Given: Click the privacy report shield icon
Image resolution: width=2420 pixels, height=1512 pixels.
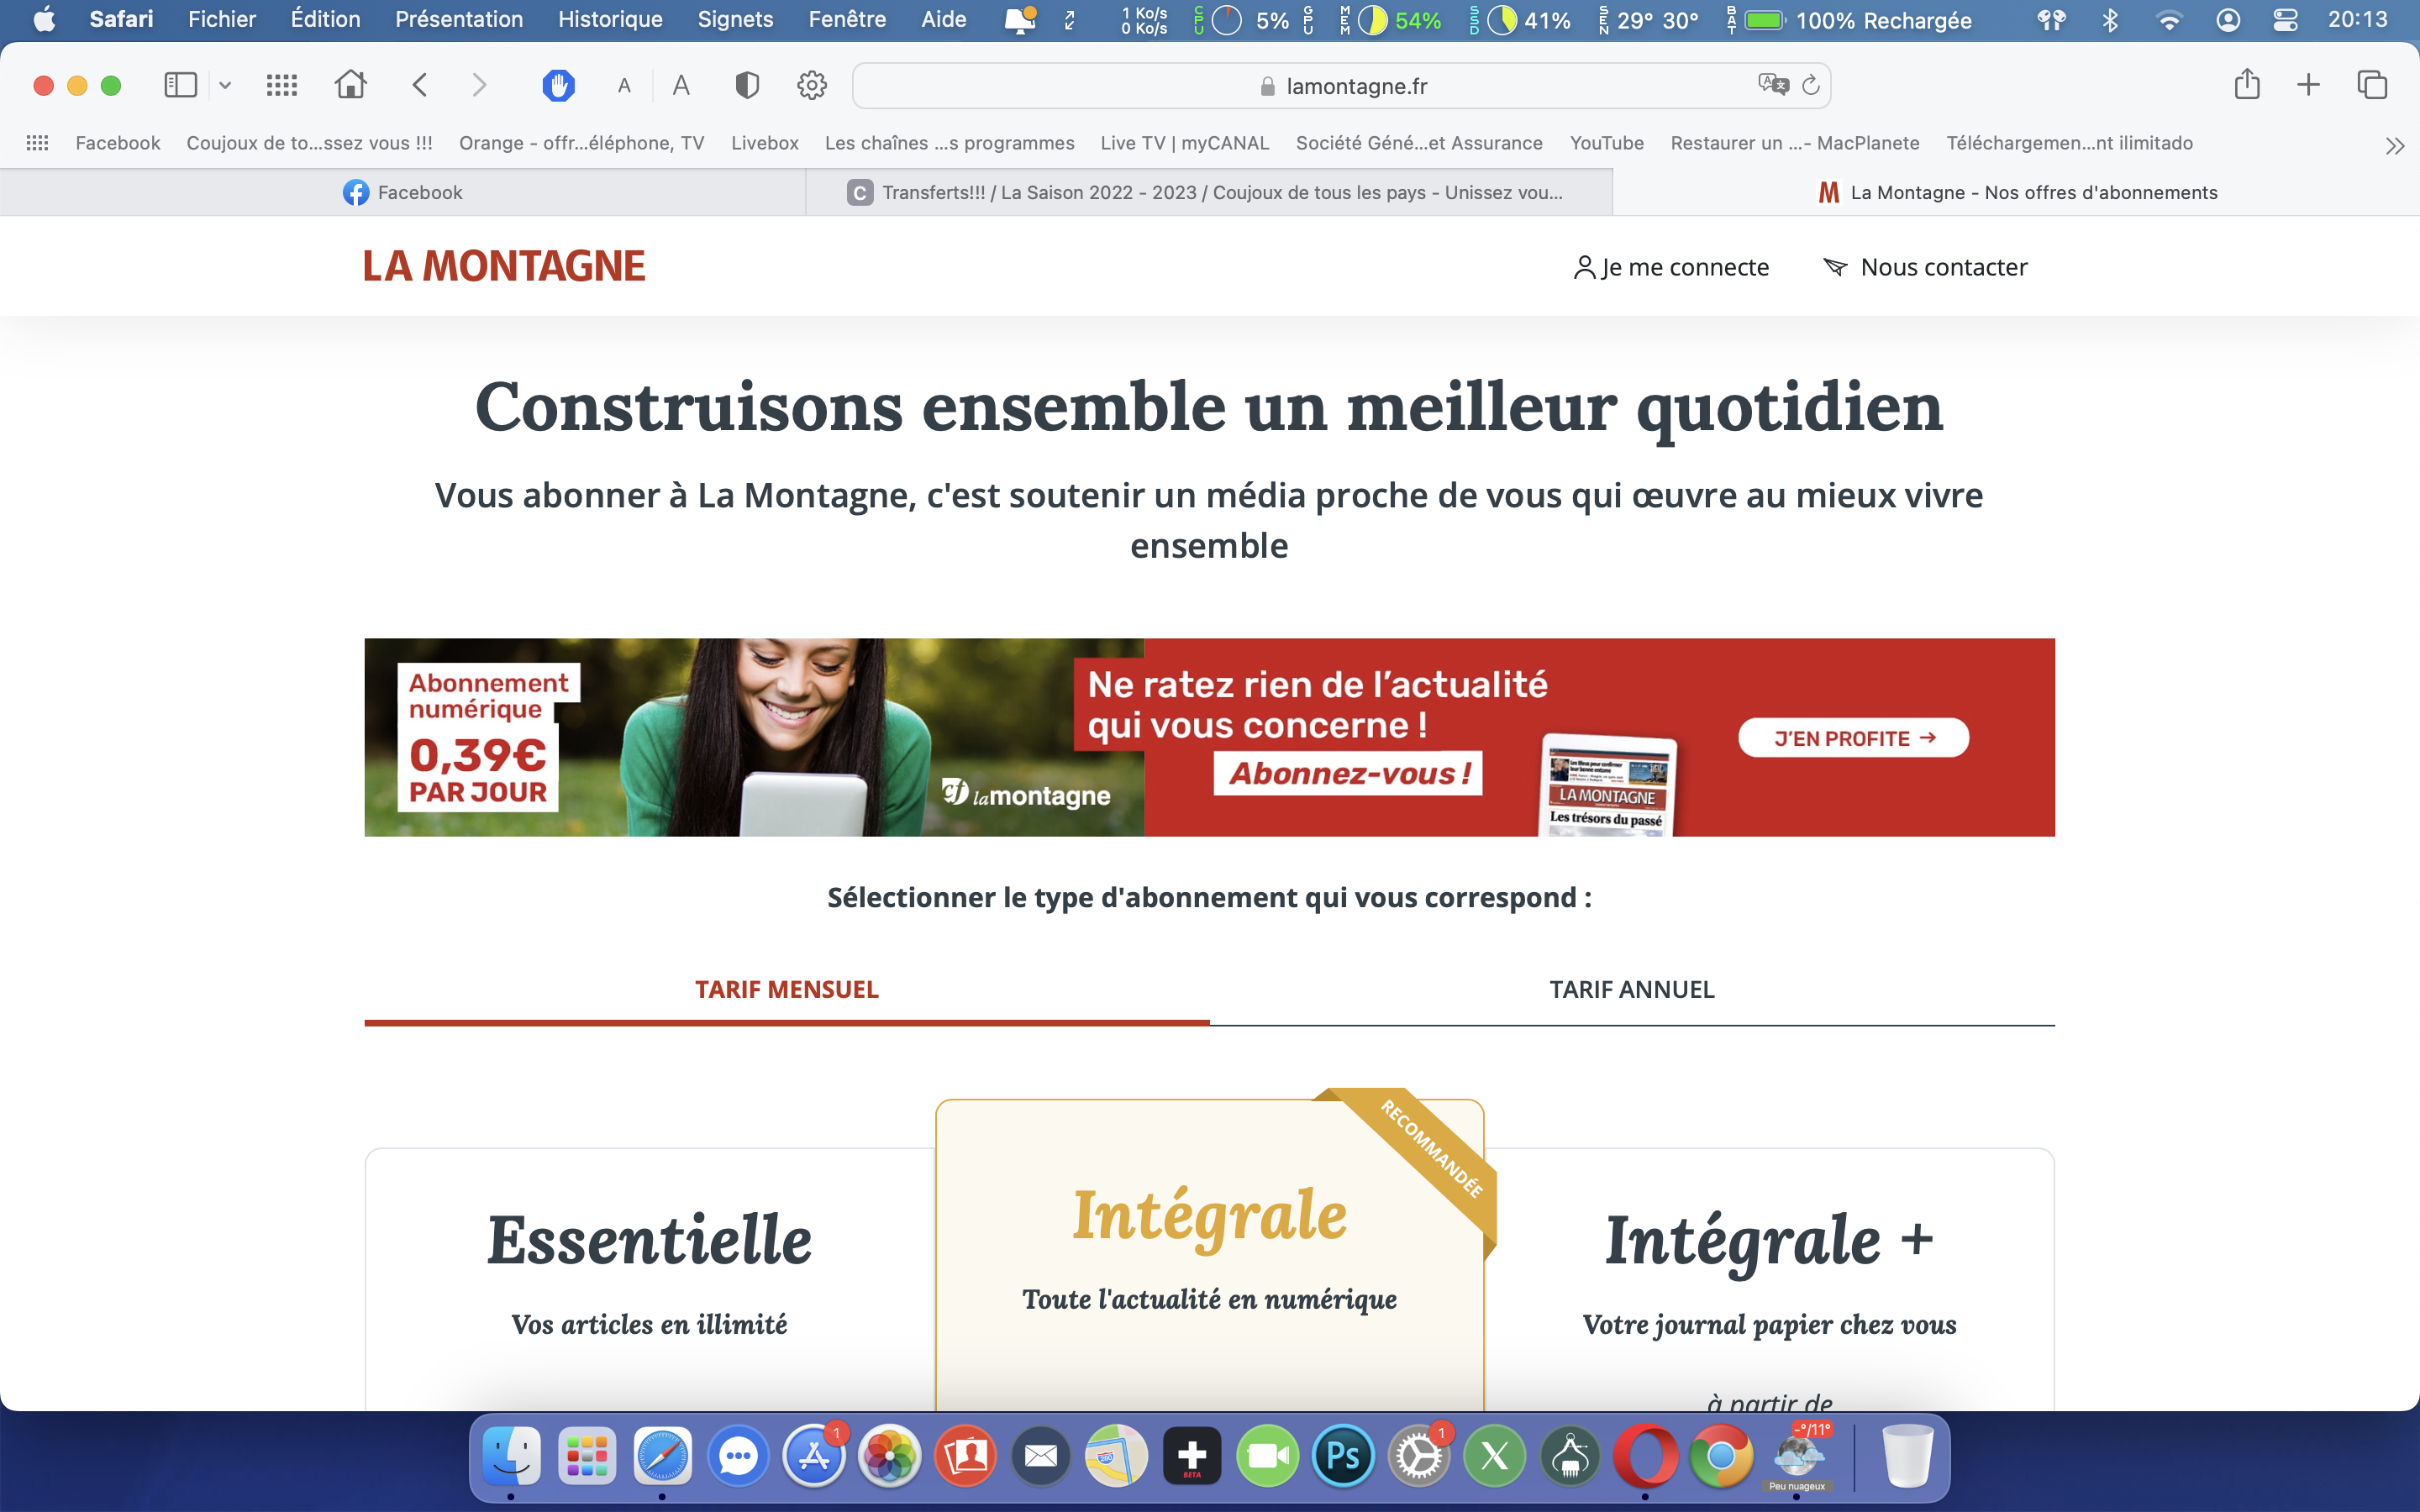Looking at the screenshot, I should pos(746,85).
